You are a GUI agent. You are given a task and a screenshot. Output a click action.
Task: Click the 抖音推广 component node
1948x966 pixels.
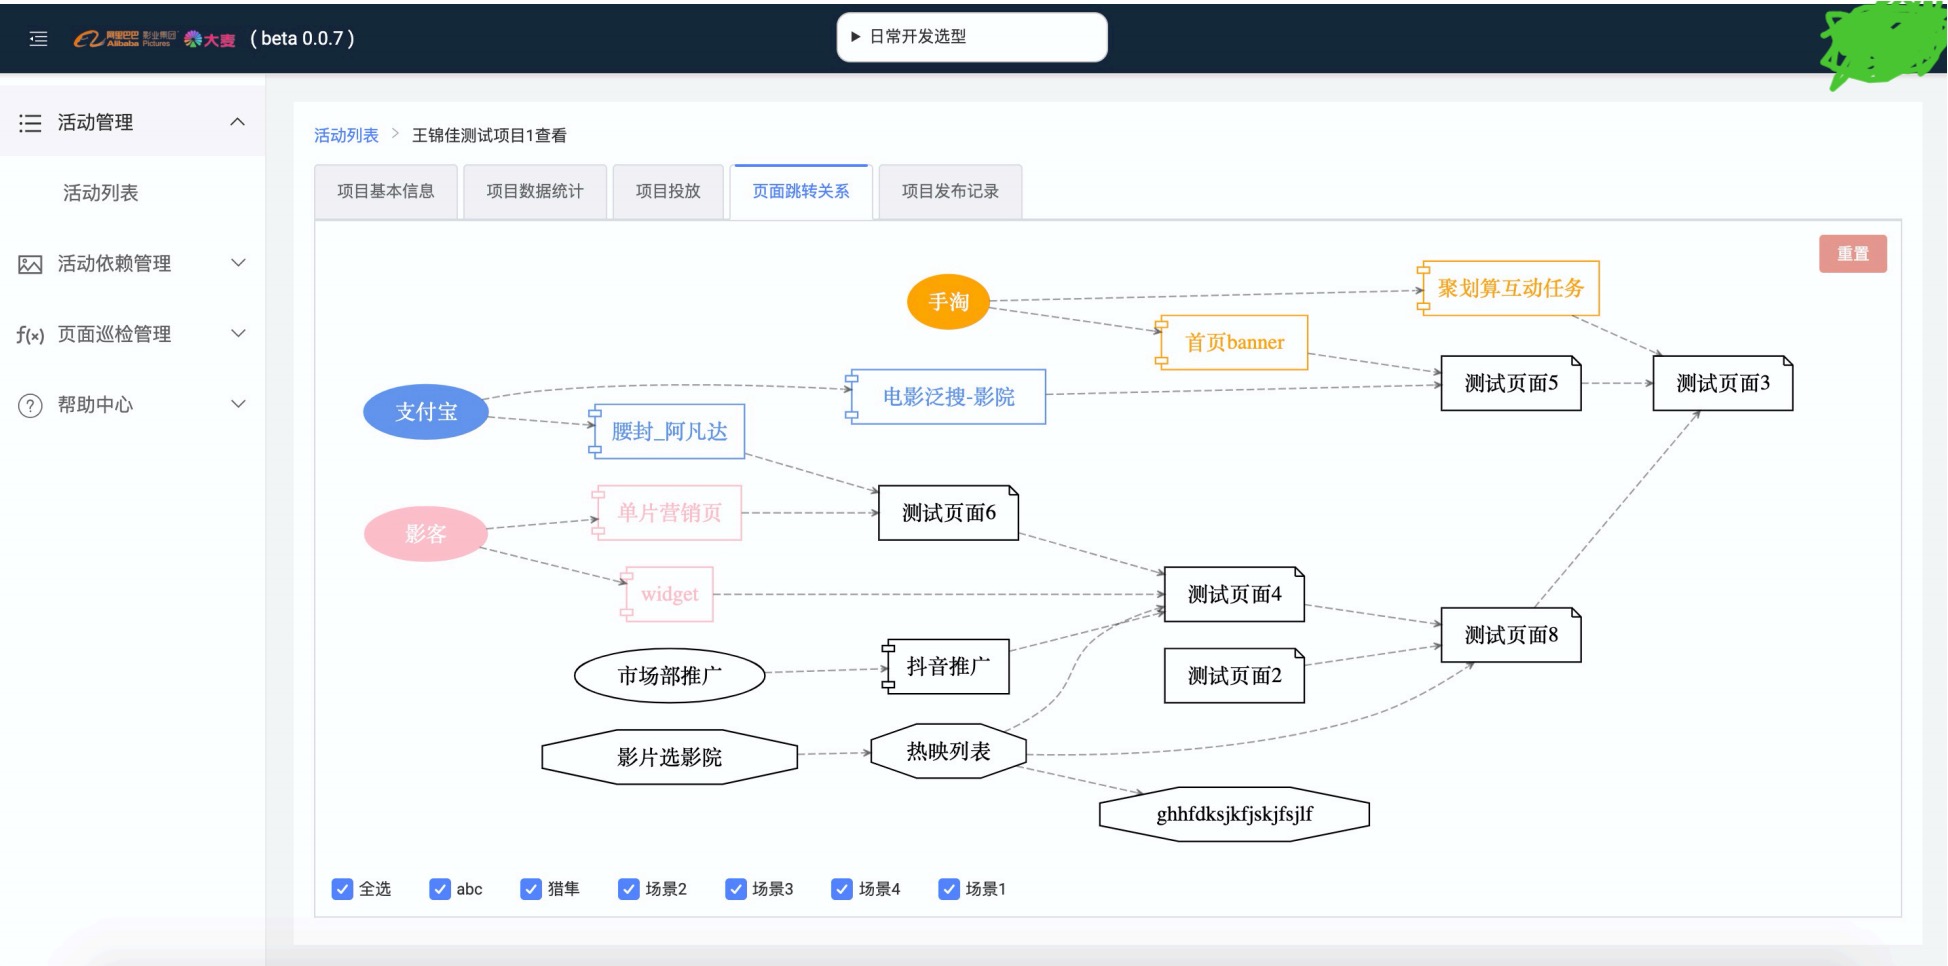pyautogui.click(x=946, y=667)
